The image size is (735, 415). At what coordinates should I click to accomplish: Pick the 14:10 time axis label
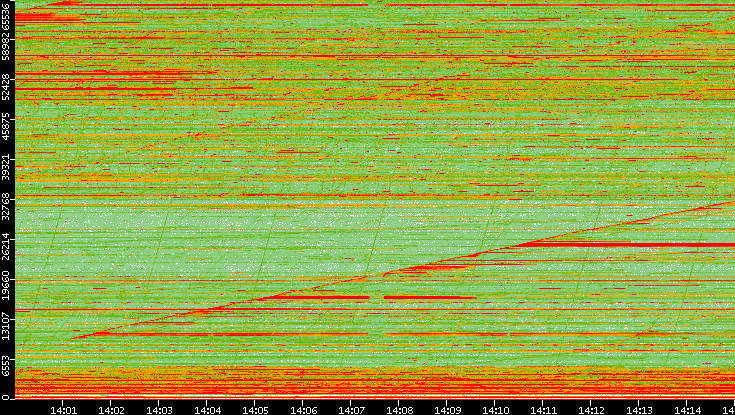[x=495, y=410]
